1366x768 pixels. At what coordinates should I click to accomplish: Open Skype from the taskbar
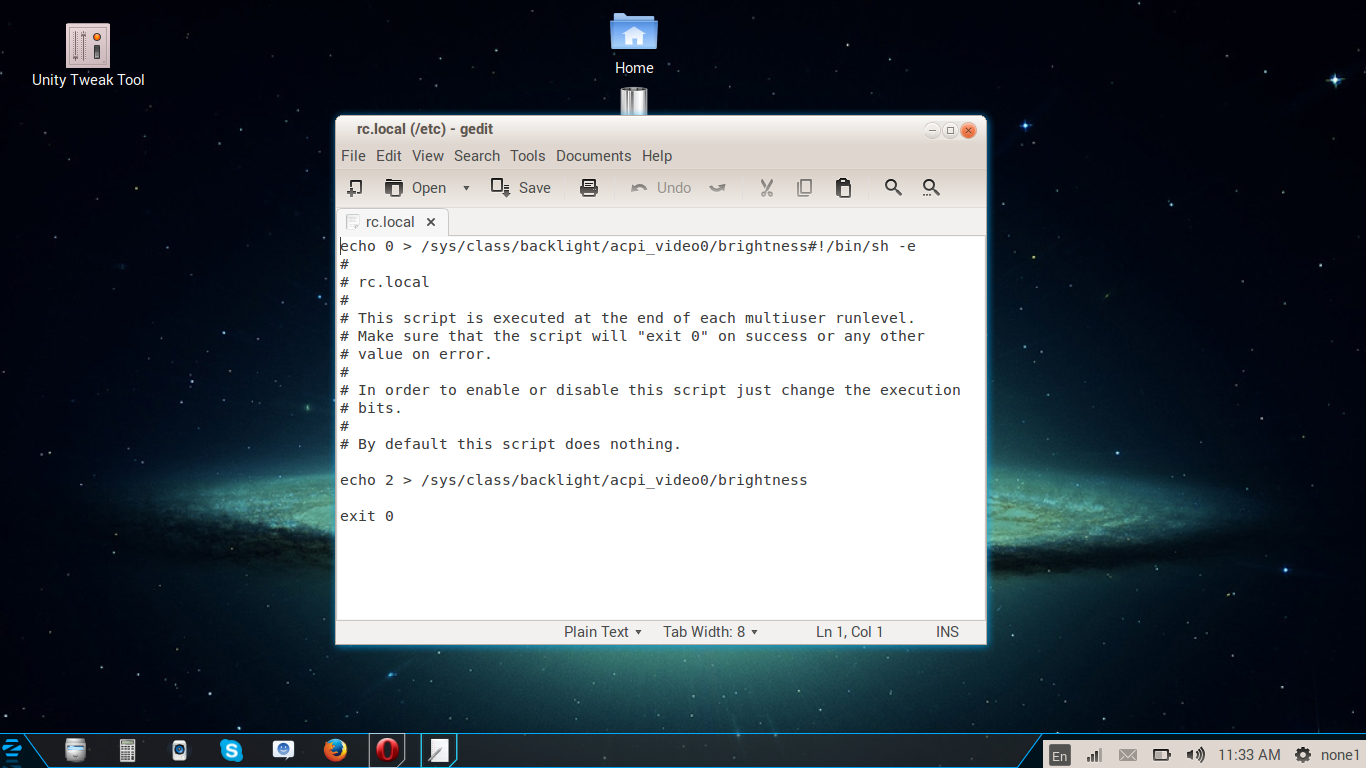click(231, 750)
